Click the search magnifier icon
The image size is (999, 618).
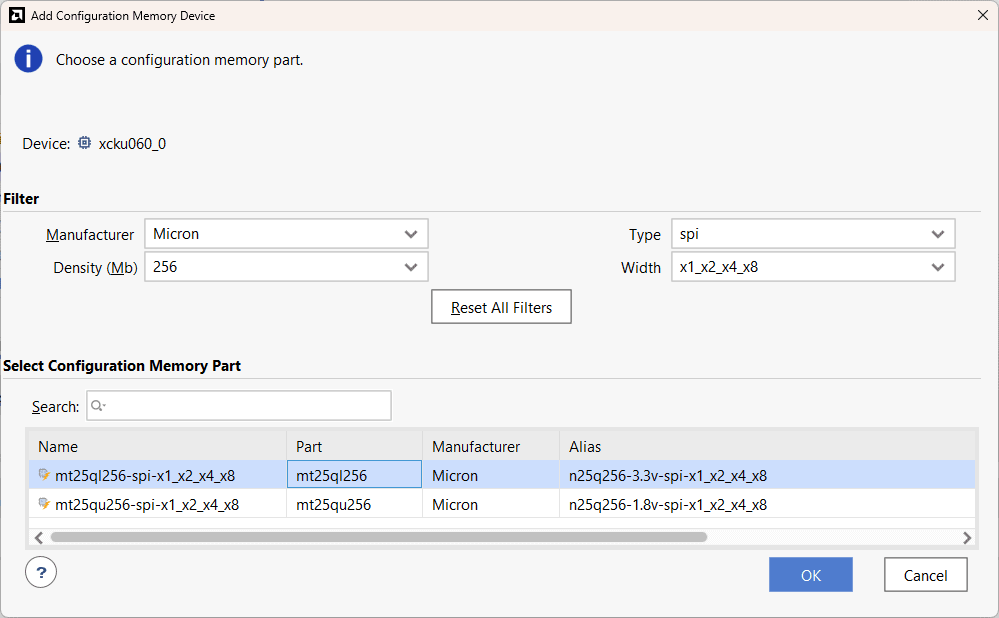[x=98, y=406]
